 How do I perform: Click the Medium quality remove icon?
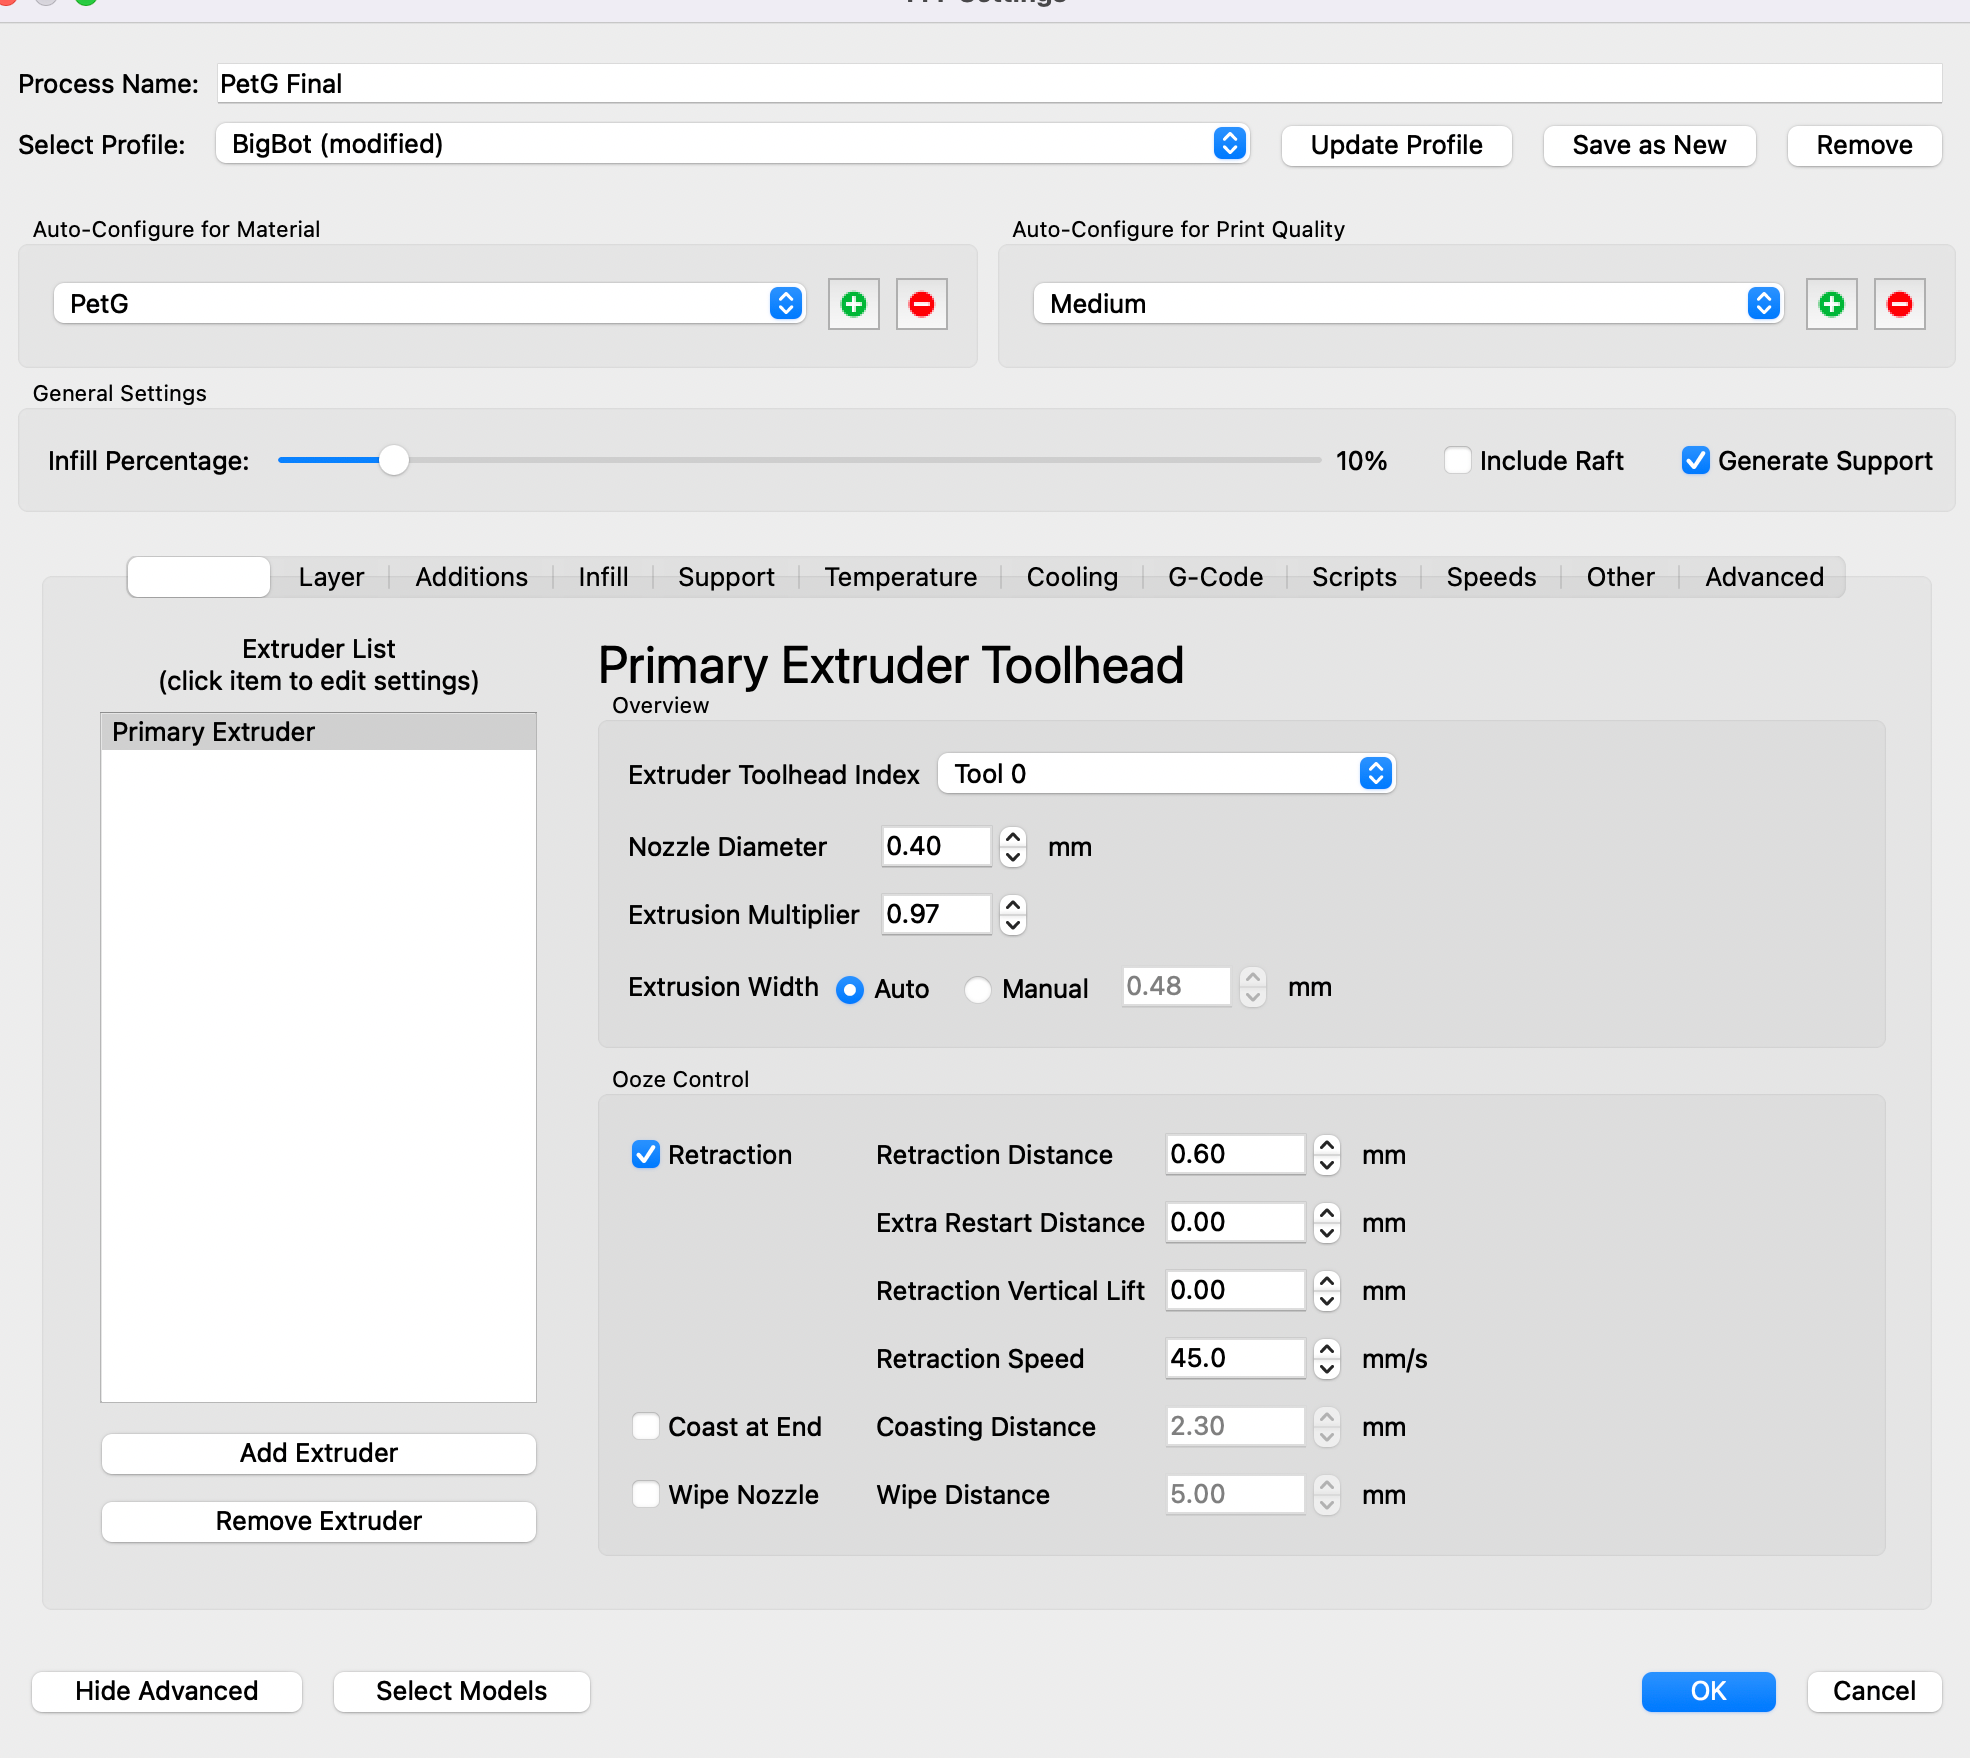click(x=1902, y=302)
